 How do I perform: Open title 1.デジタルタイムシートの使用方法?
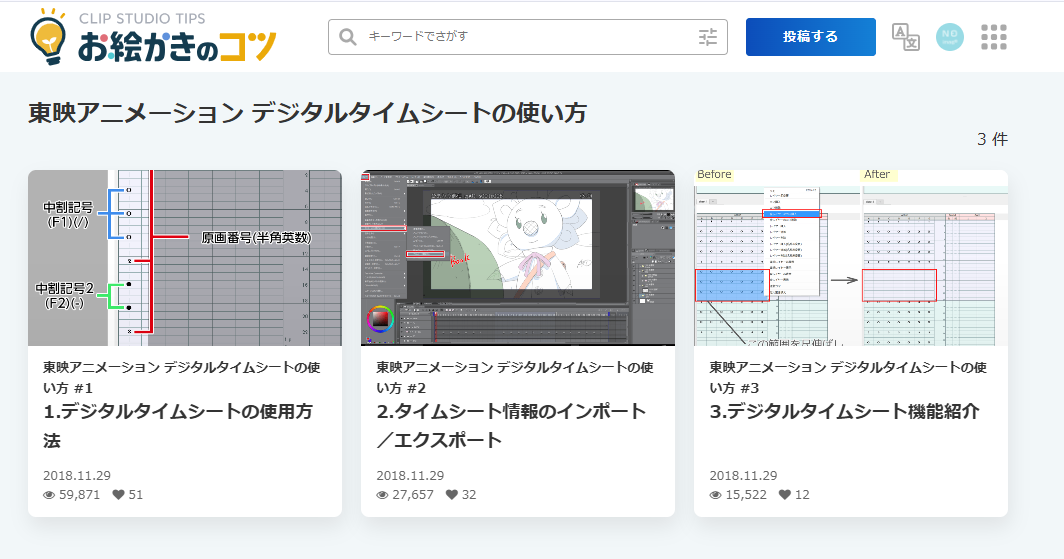(x=178, y=425)
